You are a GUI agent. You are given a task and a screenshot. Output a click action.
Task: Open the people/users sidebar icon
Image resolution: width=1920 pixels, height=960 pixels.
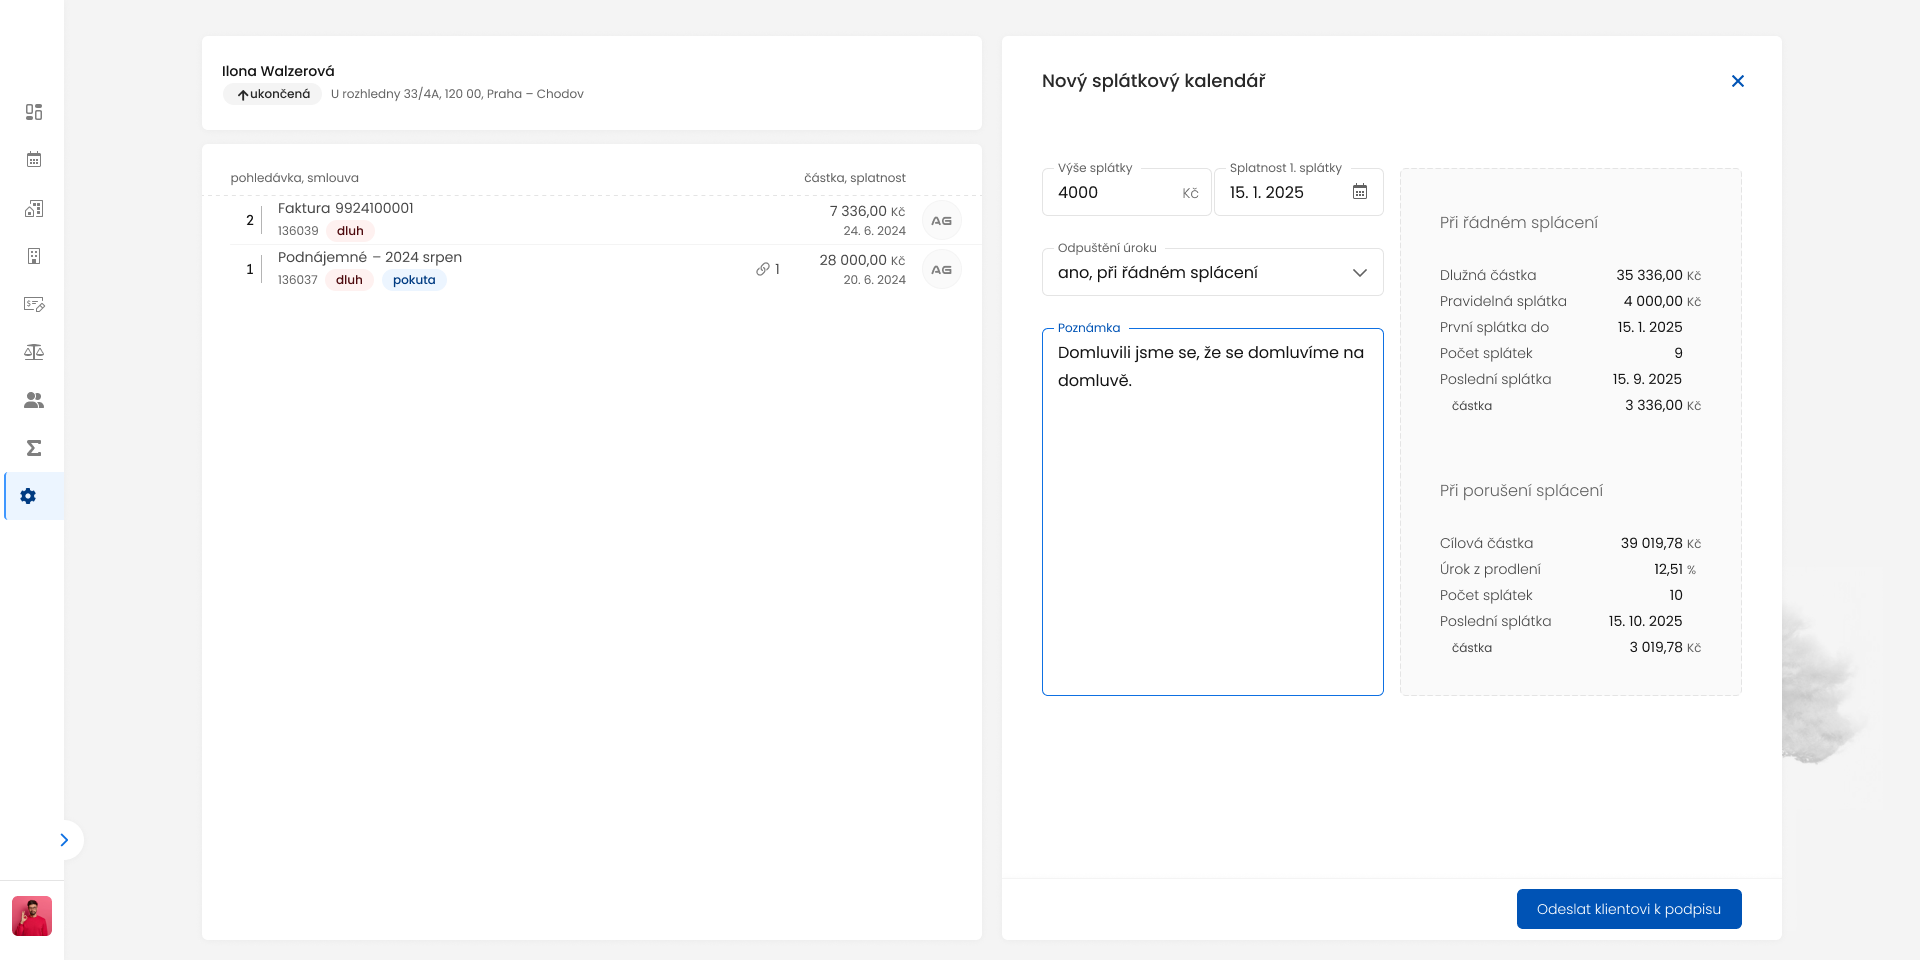[34, 400]
